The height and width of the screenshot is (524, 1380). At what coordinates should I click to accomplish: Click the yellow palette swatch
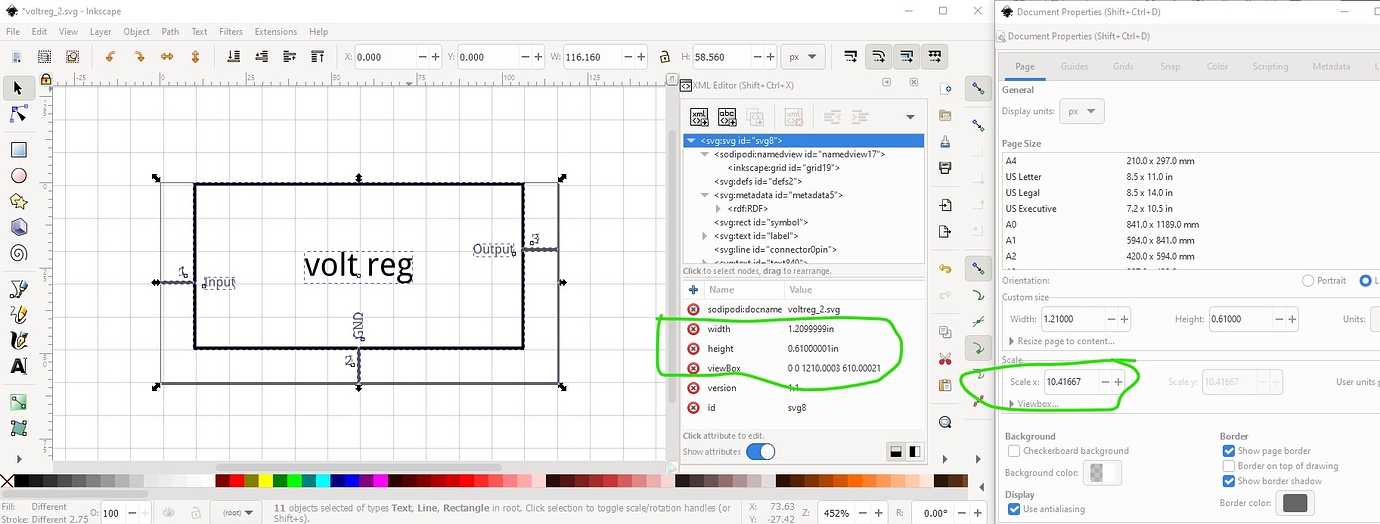pos(265,481)
